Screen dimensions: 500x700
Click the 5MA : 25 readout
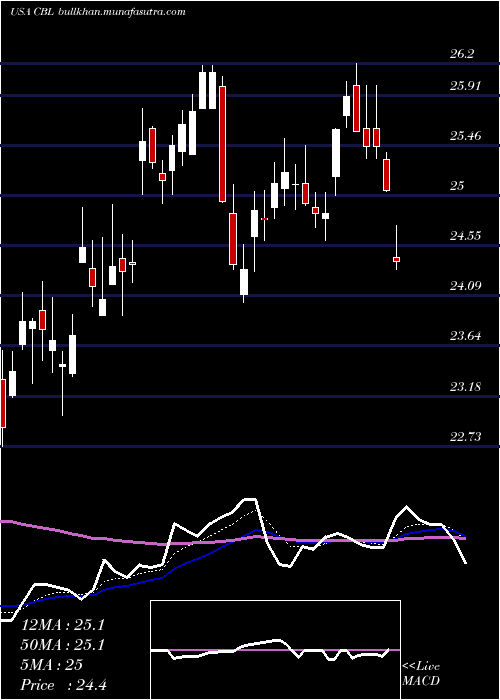pyautogui.click(x=52, y=665)
